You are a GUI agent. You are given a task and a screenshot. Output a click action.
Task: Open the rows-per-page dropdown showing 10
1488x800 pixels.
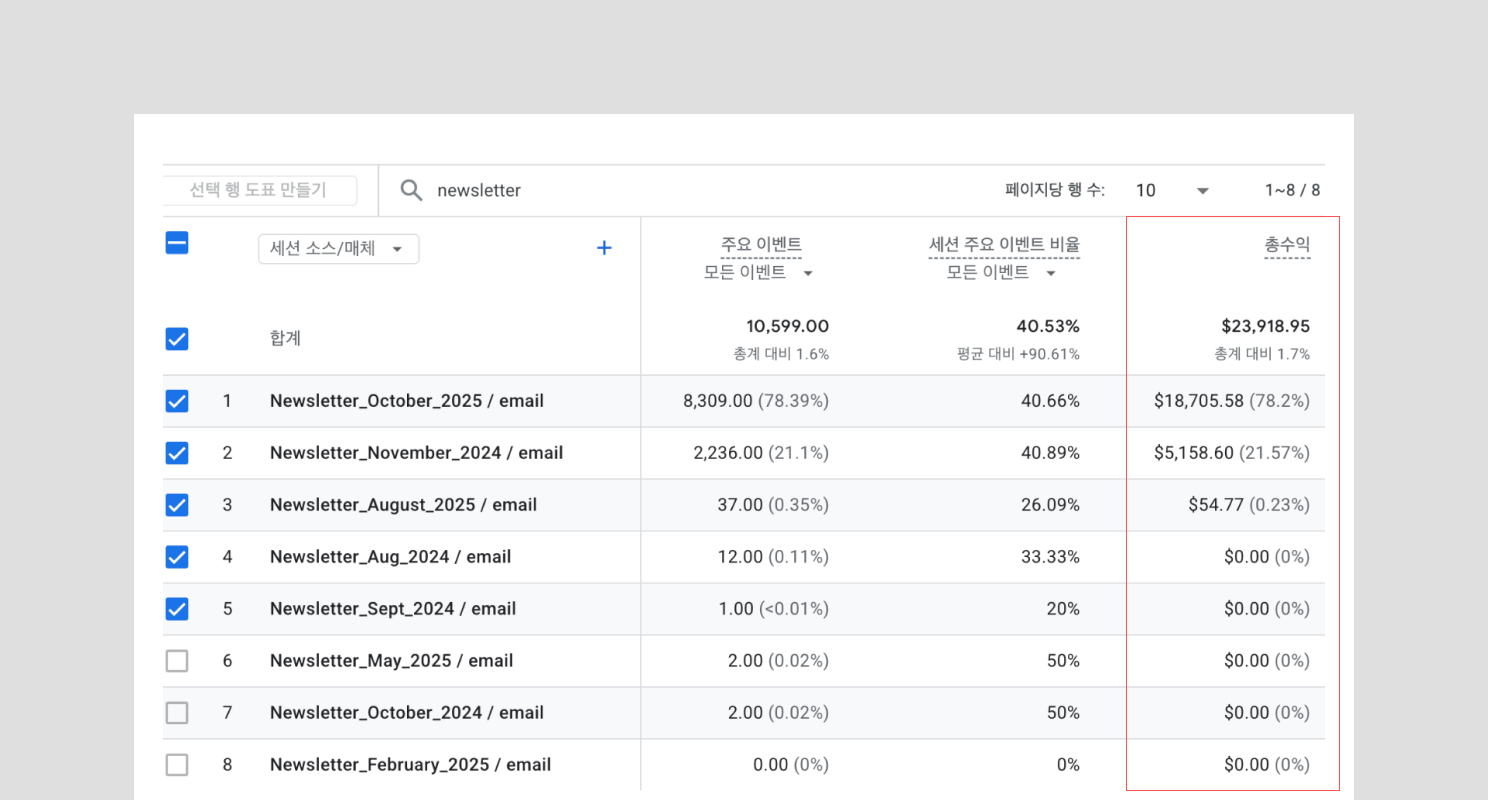(x=1173, y=190)
